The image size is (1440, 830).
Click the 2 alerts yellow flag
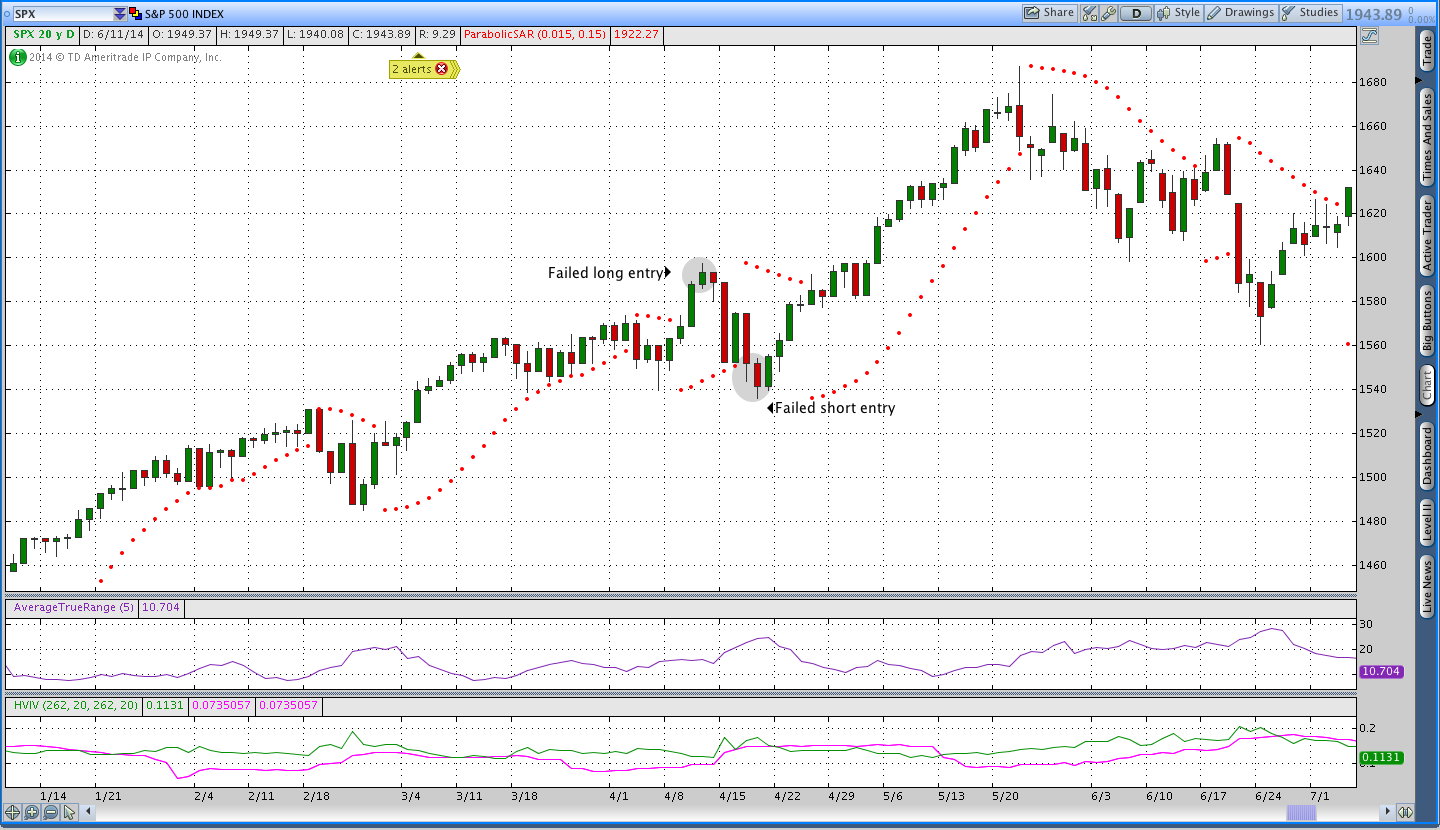point(424,69)
